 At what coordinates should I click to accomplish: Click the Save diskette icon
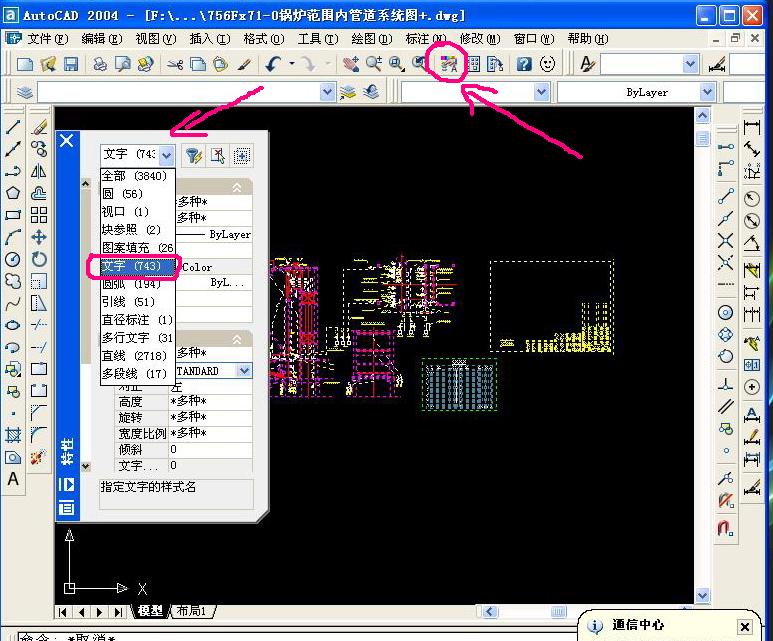pyautogui.click(x=71, y=64)
